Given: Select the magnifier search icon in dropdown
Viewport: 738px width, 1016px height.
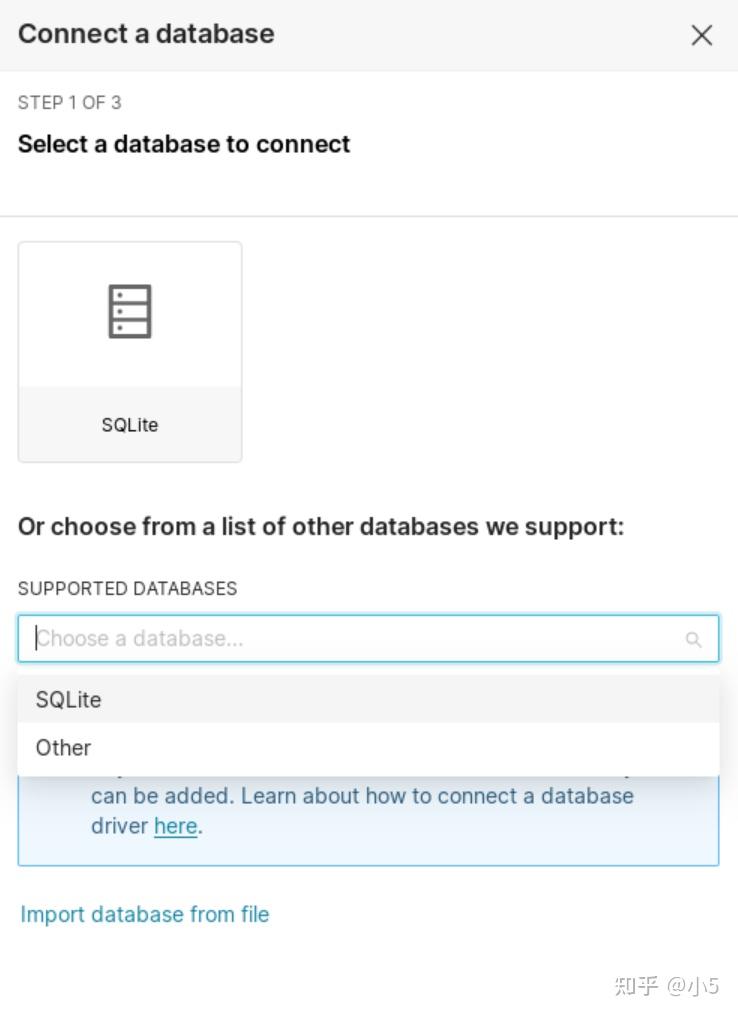Looking at the screenshot, I should coord(694,638).
